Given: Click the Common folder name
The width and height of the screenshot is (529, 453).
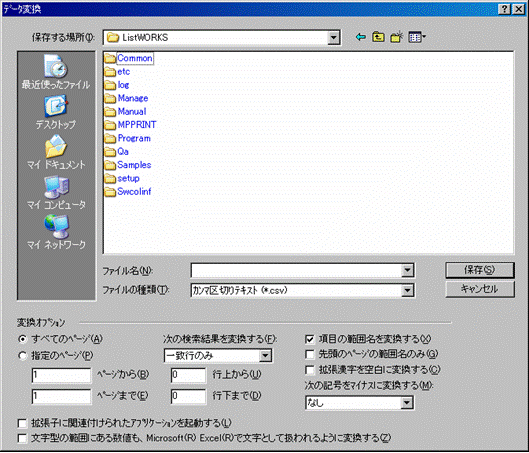Looking at the screenshot, I should coord(135,58).
